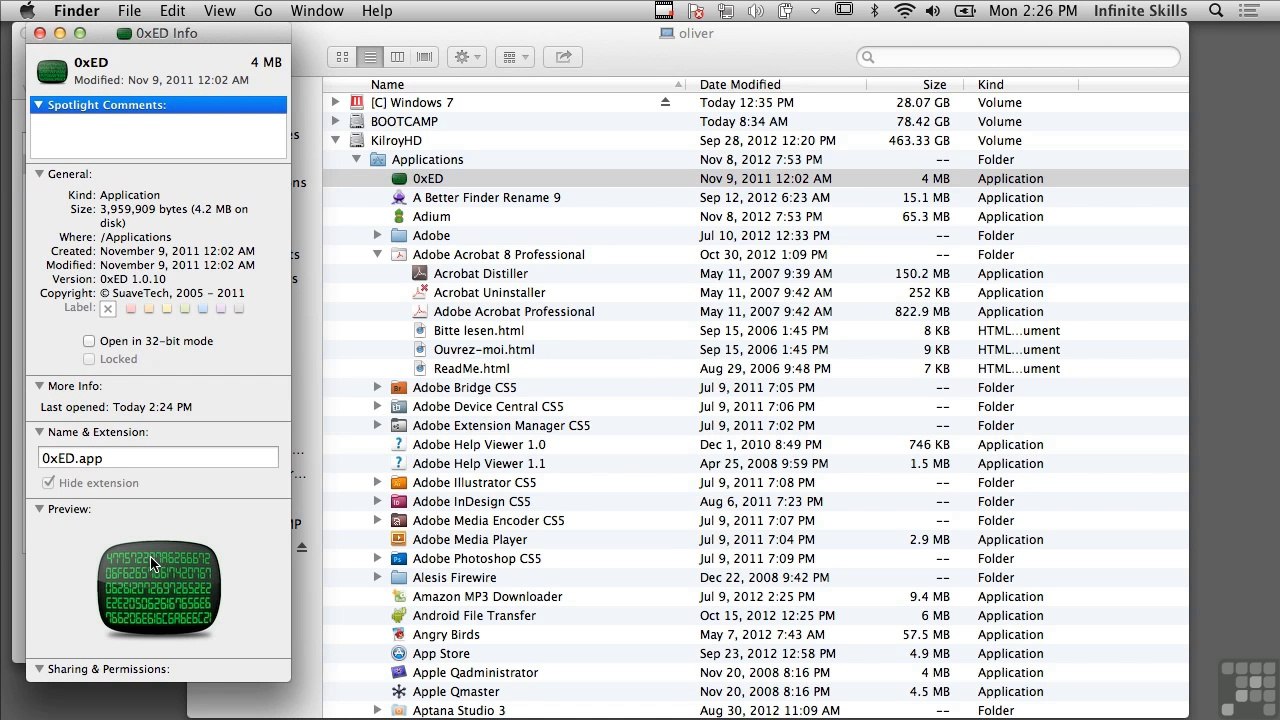
Task: Expand Adobe Photoshop CS5 folder
Action: (x=377, y=558)
